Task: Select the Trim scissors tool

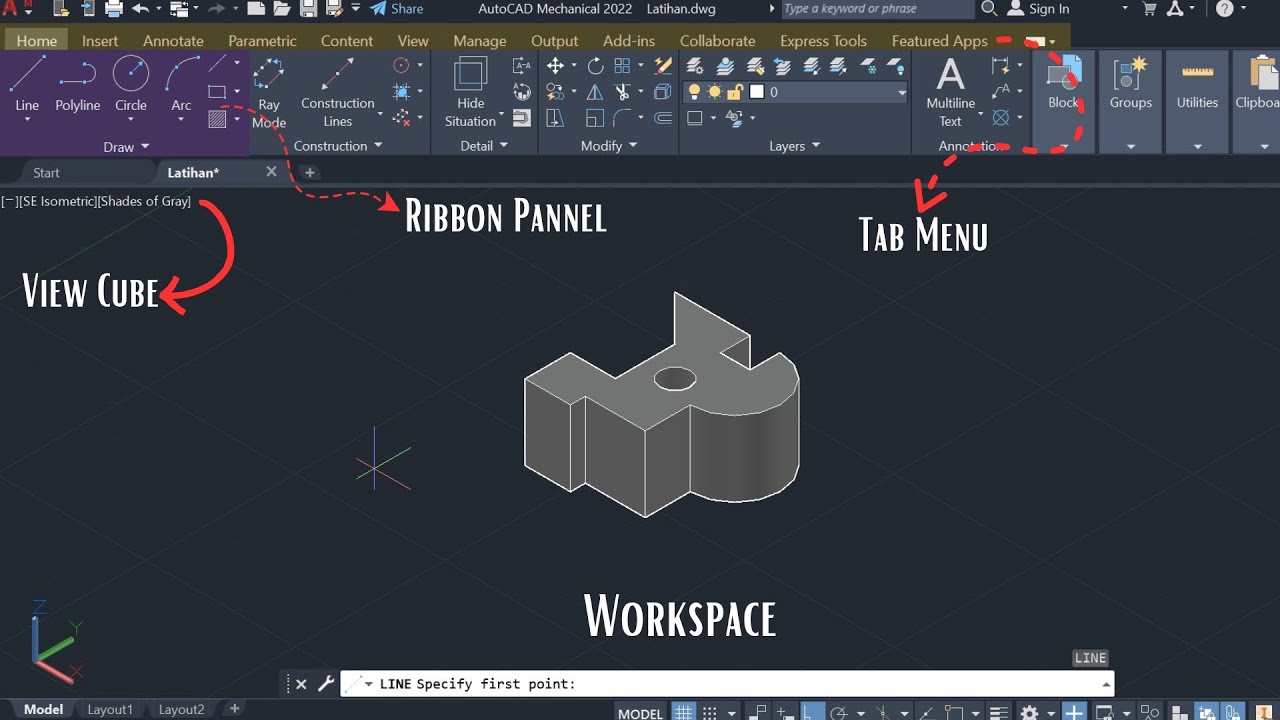Action: pyautogui.click(x=622, y=93)
